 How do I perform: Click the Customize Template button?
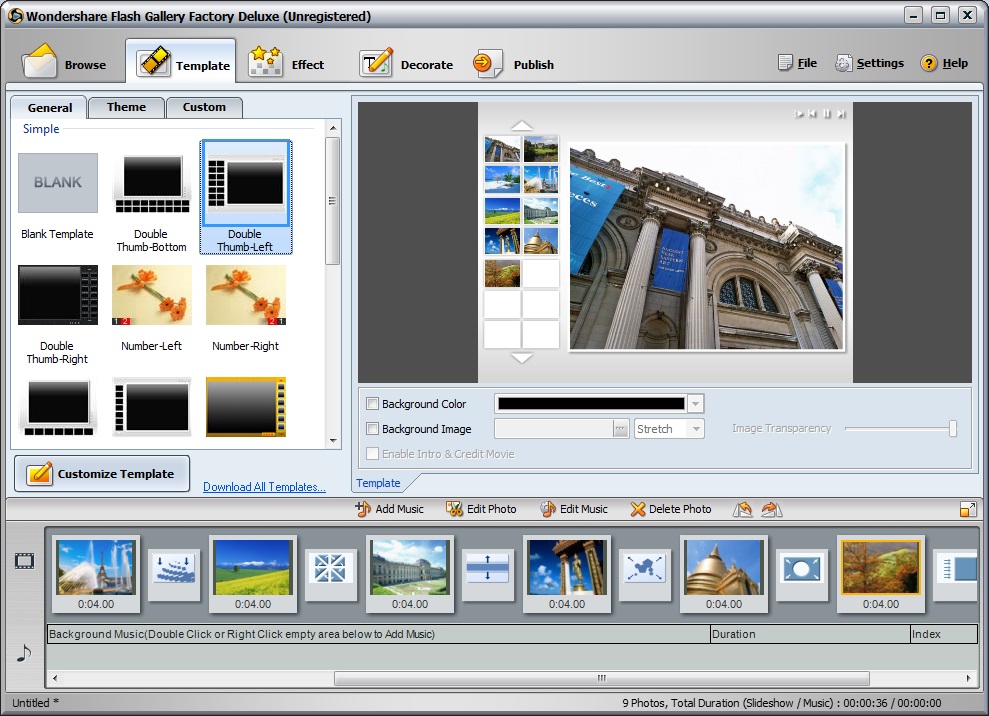click(101, 473)
